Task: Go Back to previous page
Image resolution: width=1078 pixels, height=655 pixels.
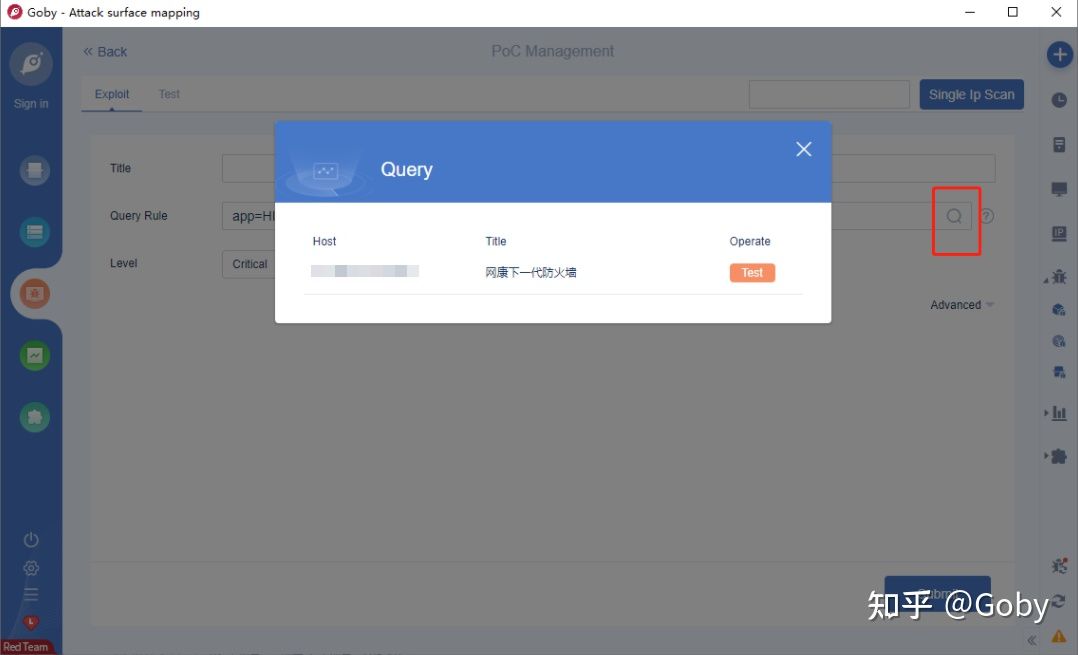Action: click(105, 52)
